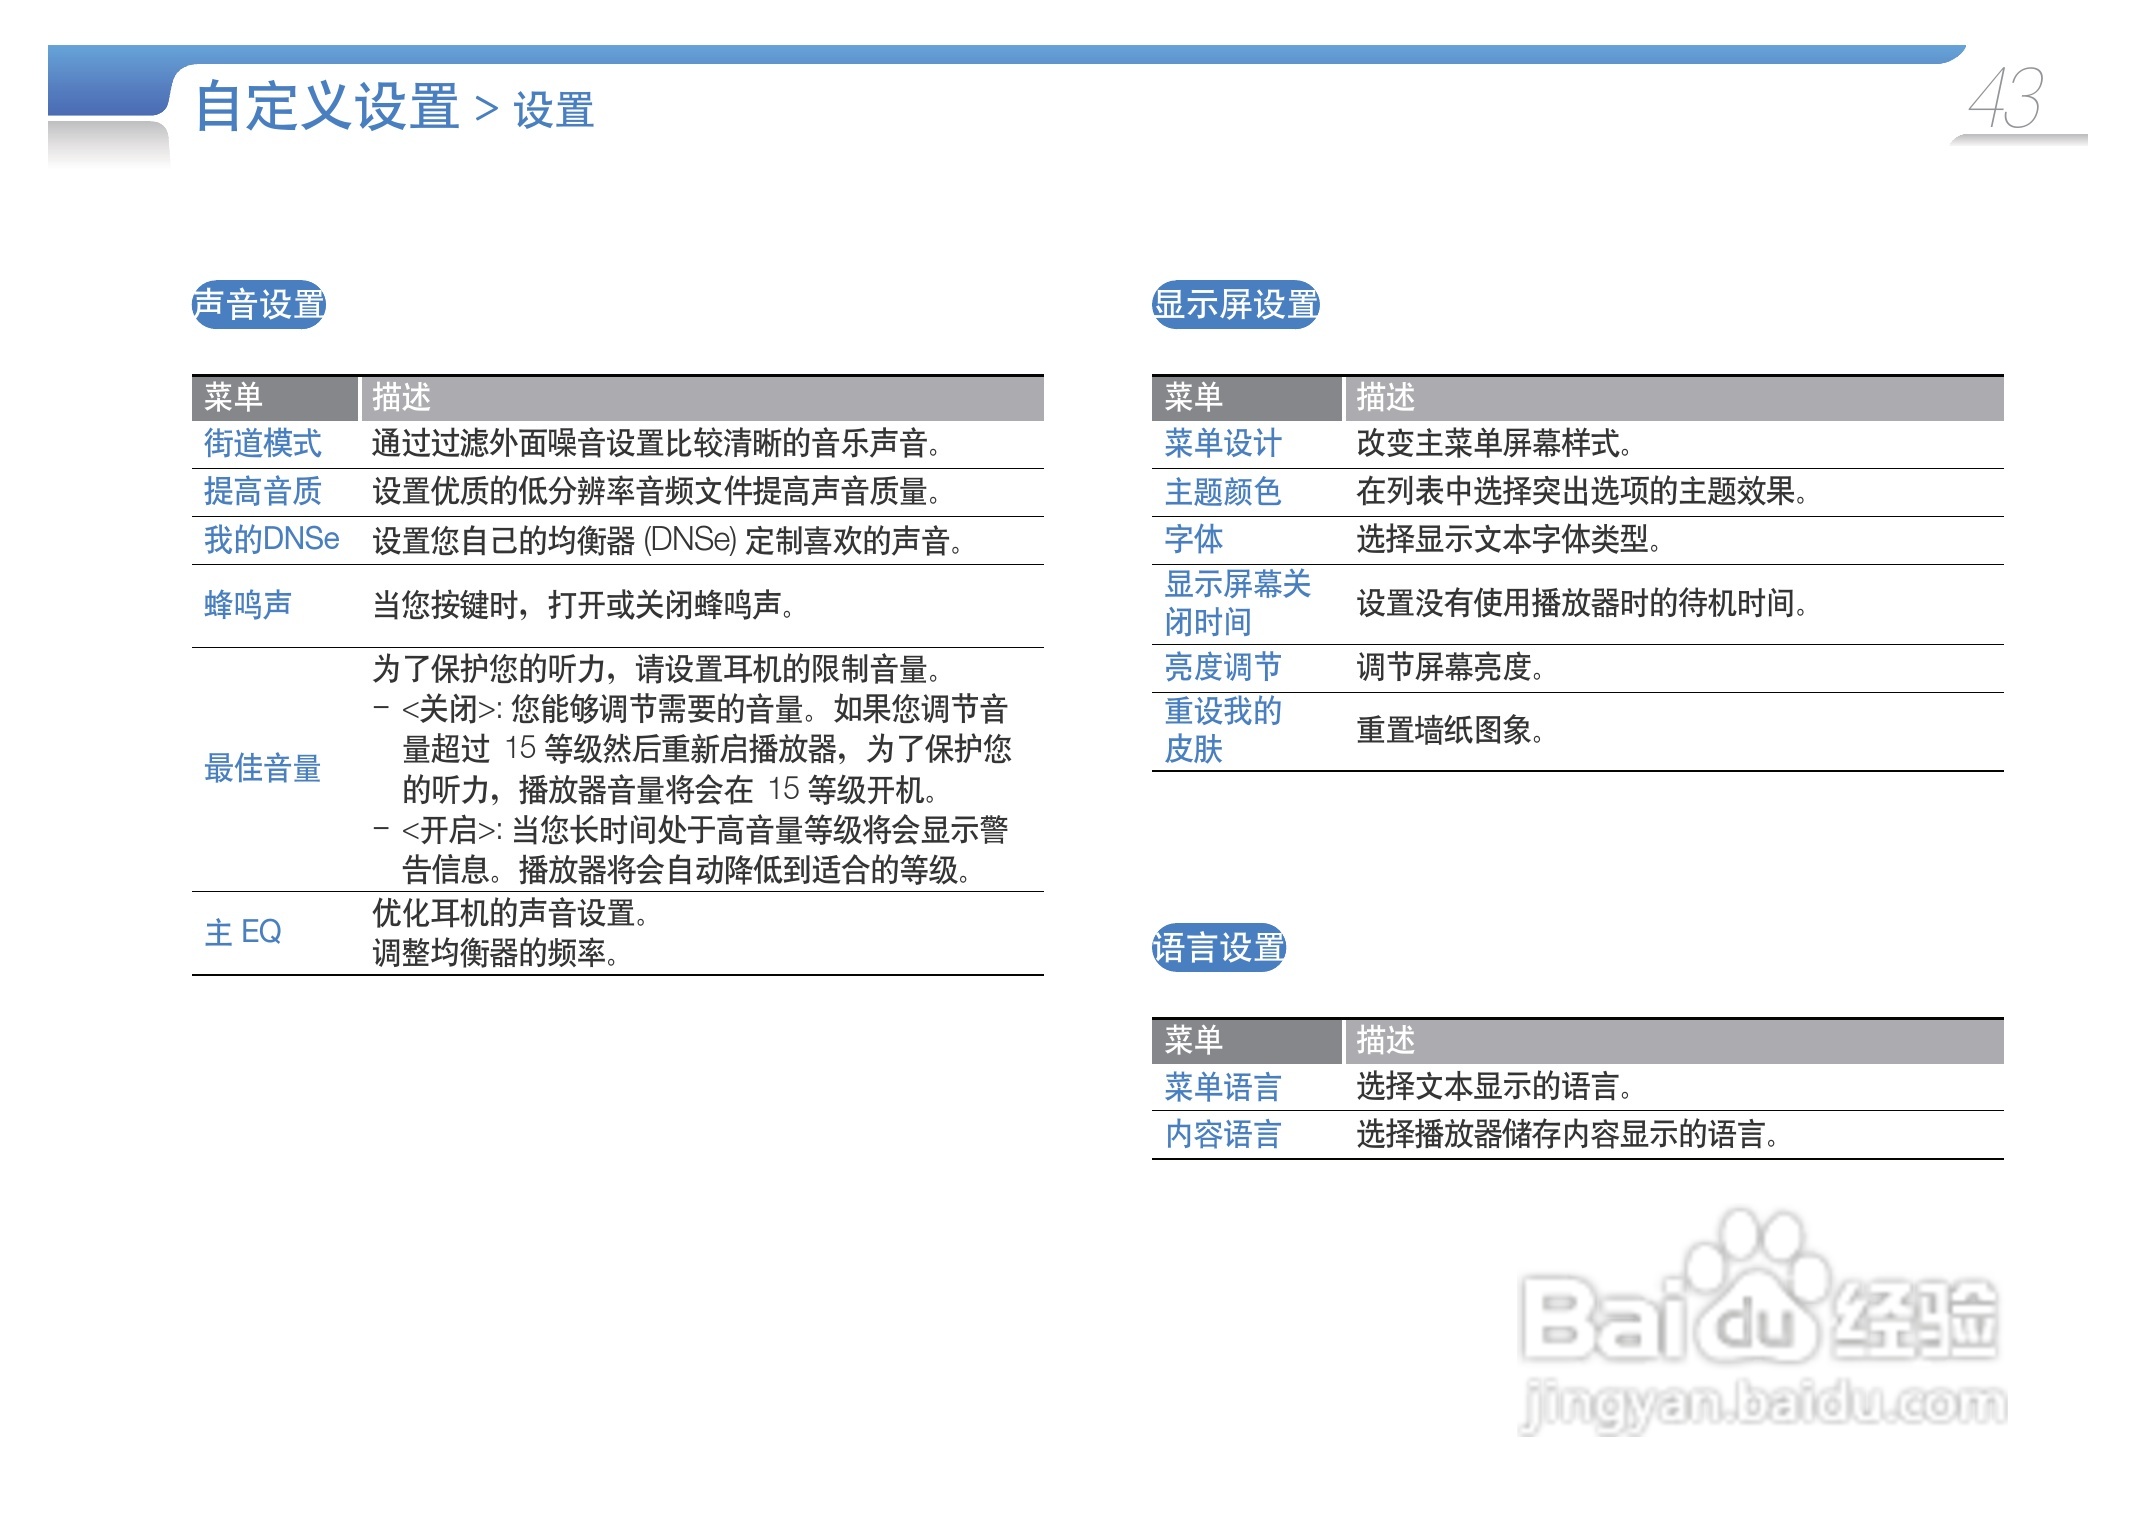Select the 重设我的皮肤 entry
2138x1524 pixels.
coord(1222,730)
